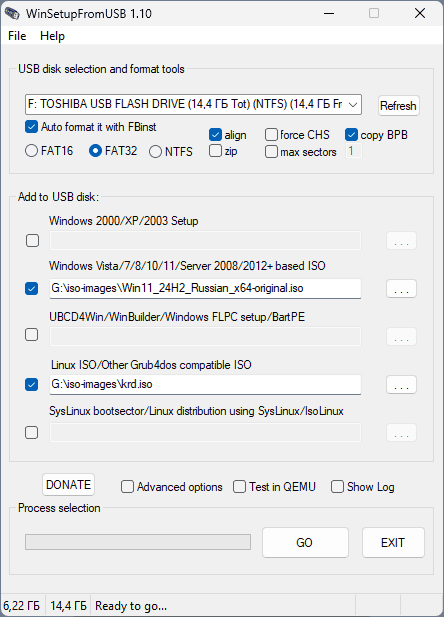Enable Advanced options checkbox
This screenshot has height=617, width=444.
pos(127,487)
